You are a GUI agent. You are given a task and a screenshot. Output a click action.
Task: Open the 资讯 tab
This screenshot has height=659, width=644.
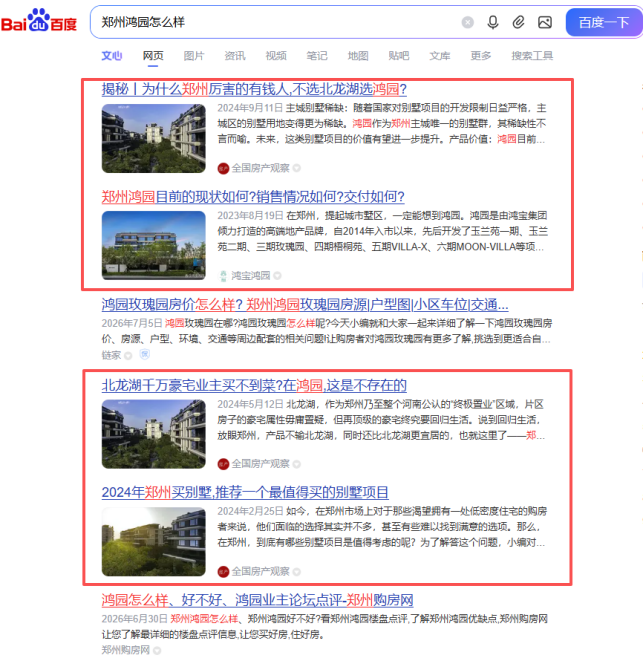(235, 56)
